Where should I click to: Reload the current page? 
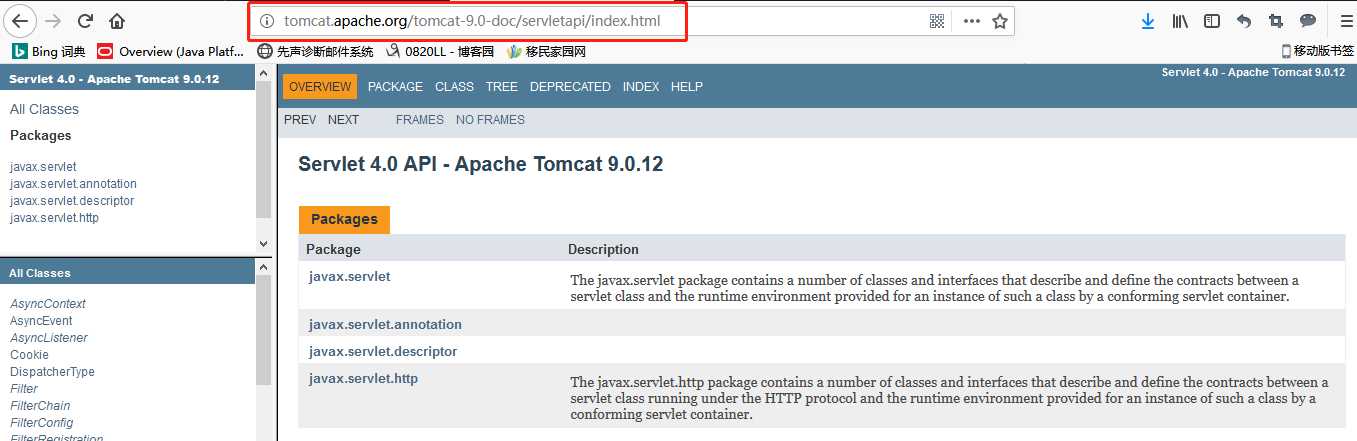coord(85,20)
